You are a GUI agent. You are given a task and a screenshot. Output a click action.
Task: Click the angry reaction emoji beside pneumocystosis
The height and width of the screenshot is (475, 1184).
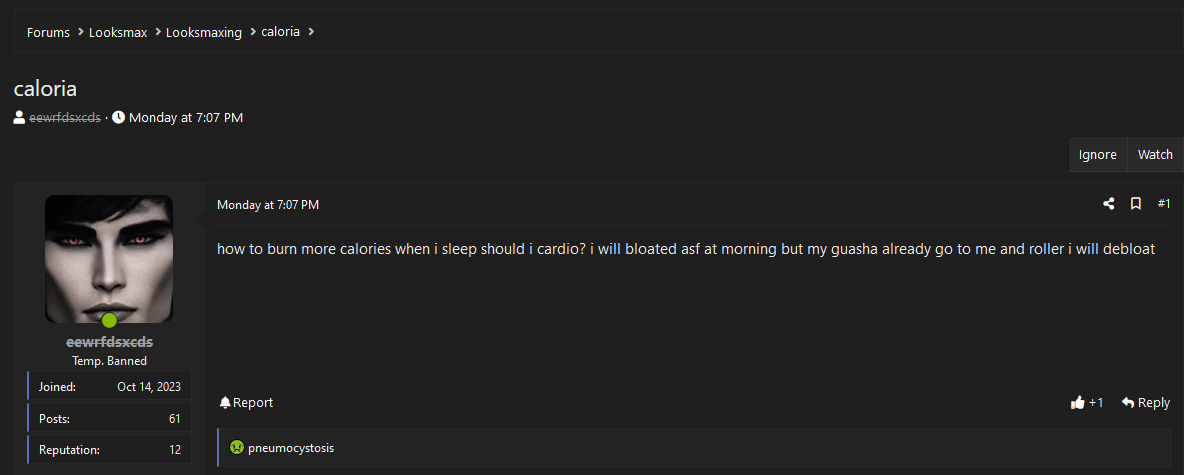tap(236, 447)
